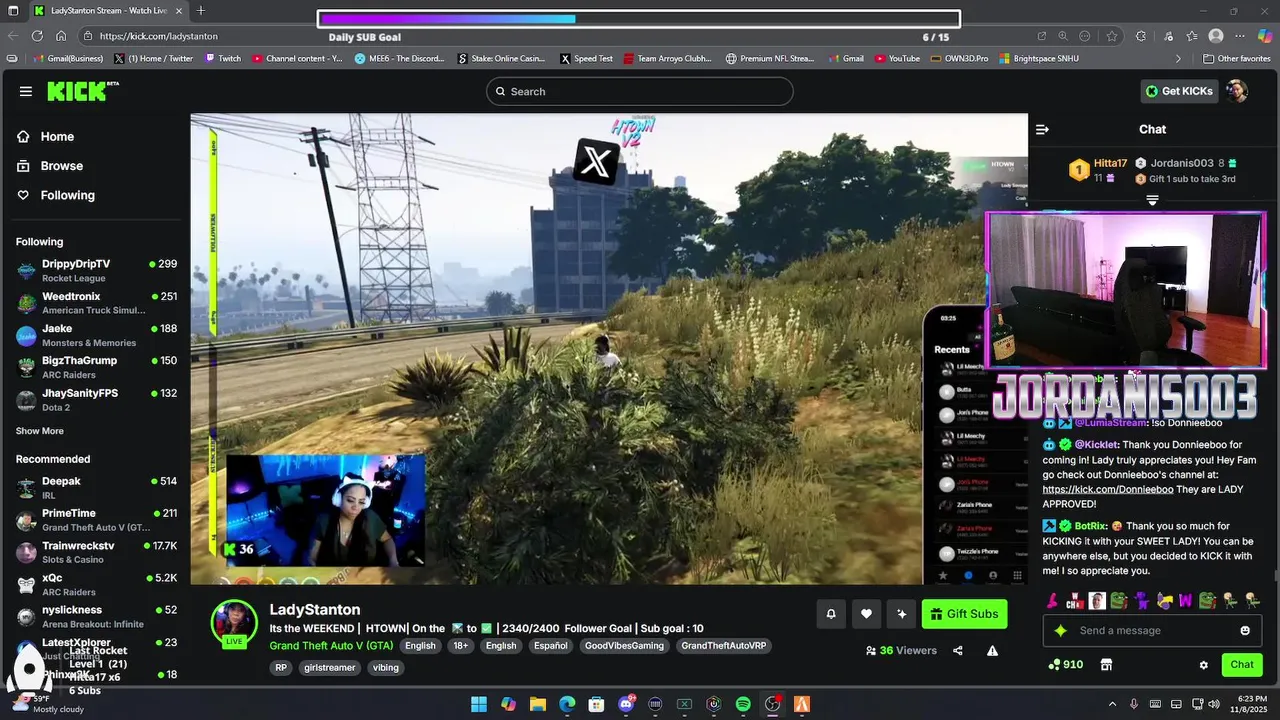Screen dimensions: 1280x720
Task: Open the Gmail(Business) bookmark
Action: click(68, 59)
